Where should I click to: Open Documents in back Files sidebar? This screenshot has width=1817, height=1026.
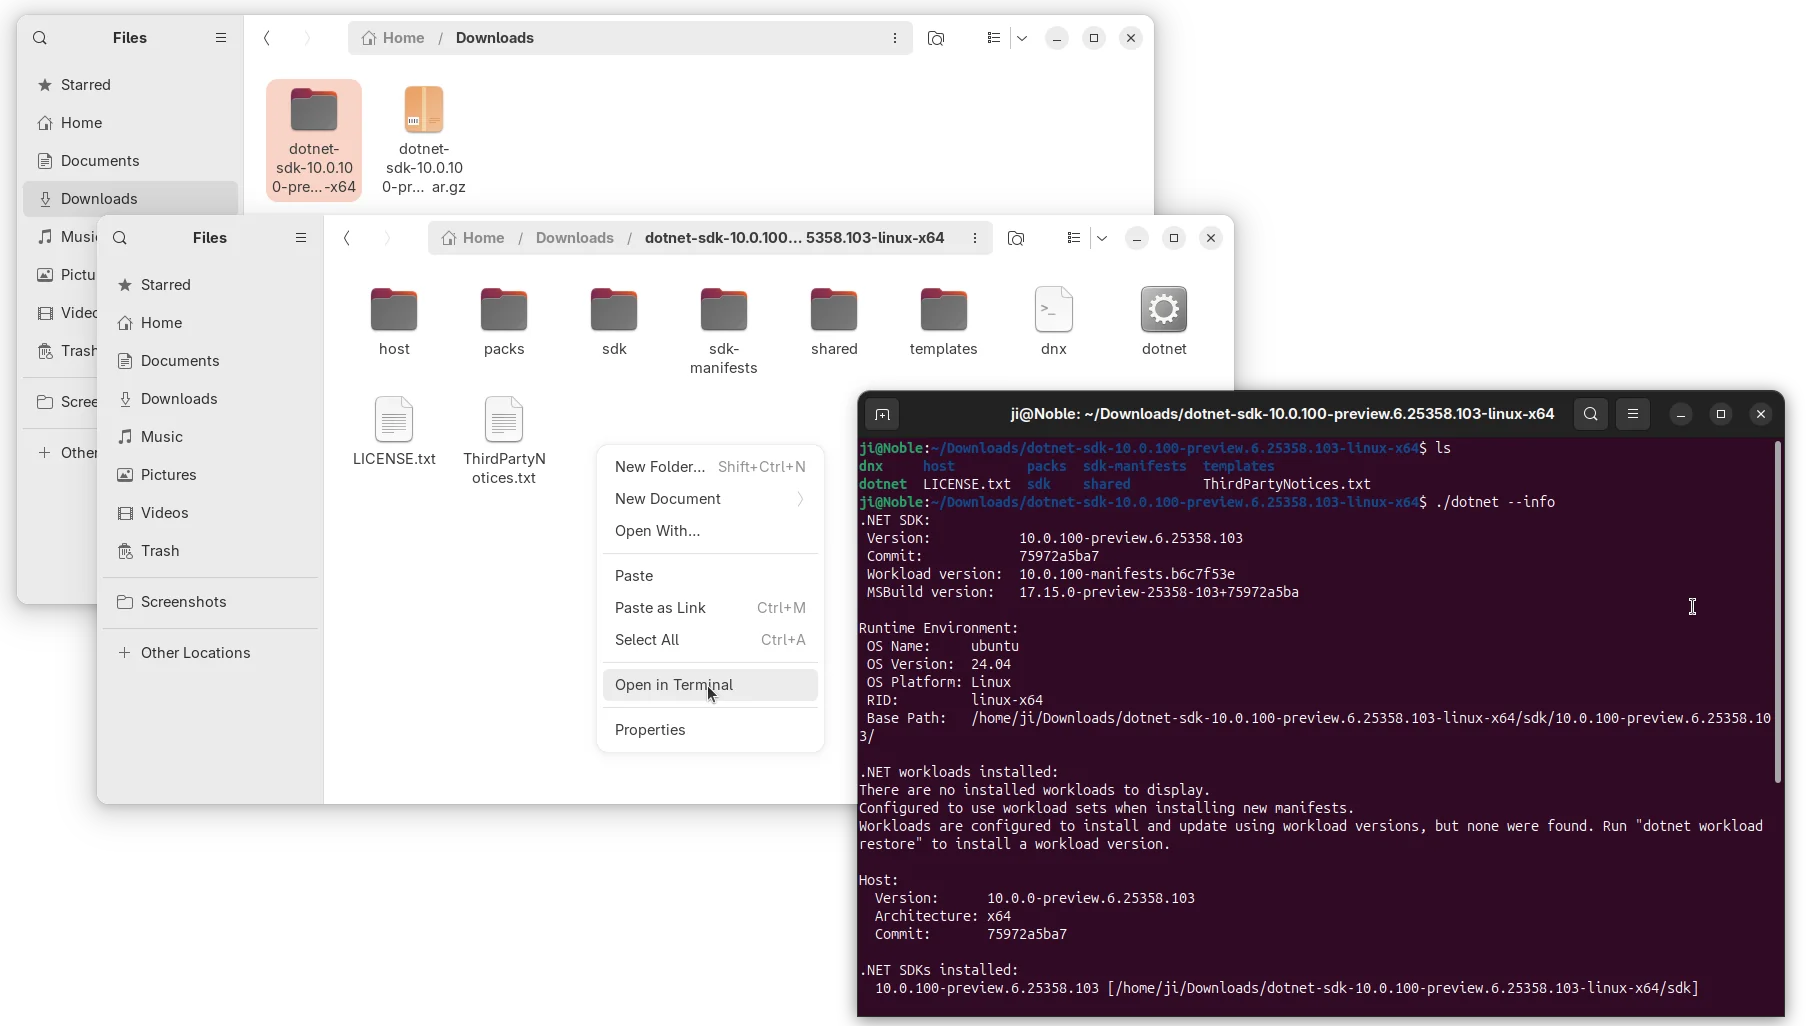click(130, 161)
